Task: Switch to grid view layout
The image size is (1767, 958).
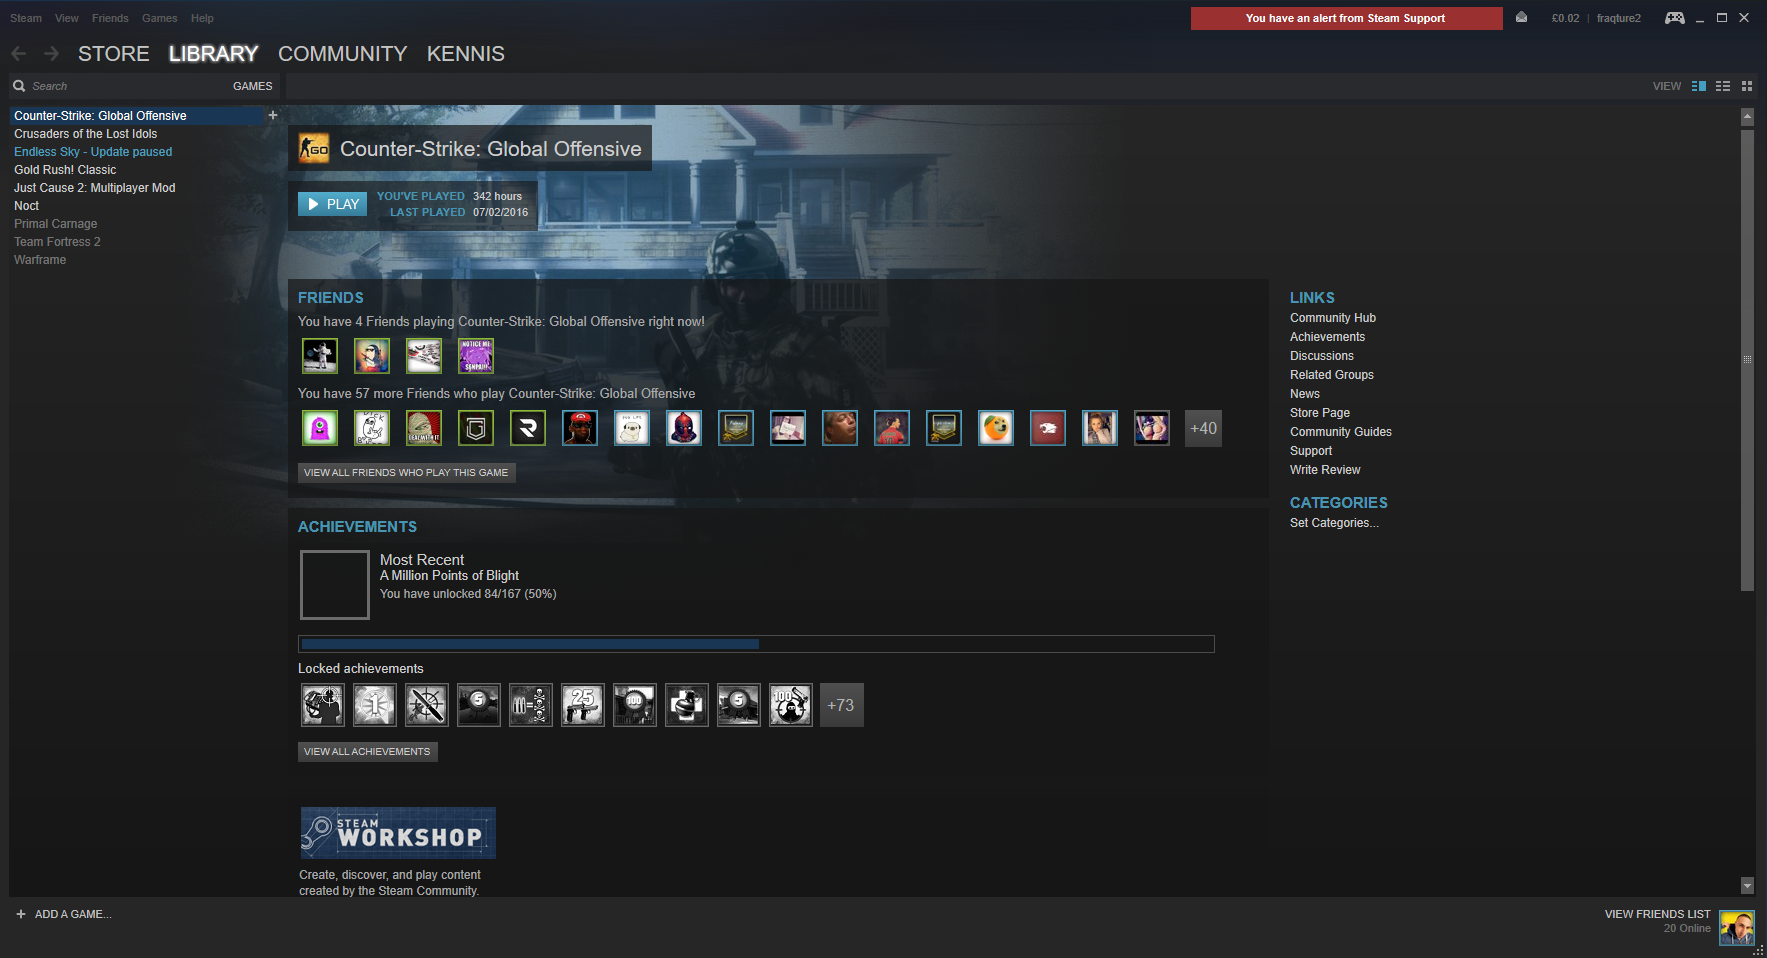Action: tap(1747, 86)
